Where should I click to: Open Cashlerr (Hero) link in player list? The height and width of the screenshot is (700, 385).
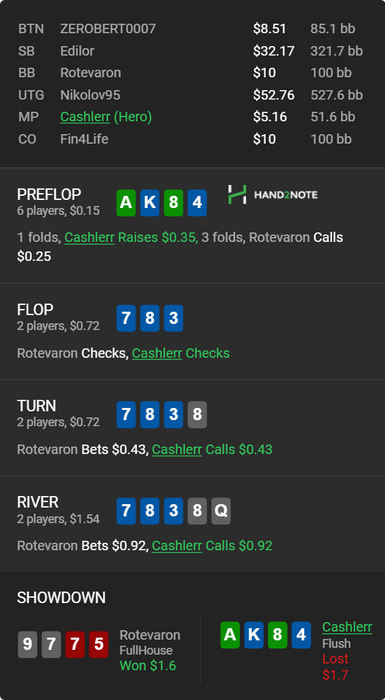coord(106,117)
